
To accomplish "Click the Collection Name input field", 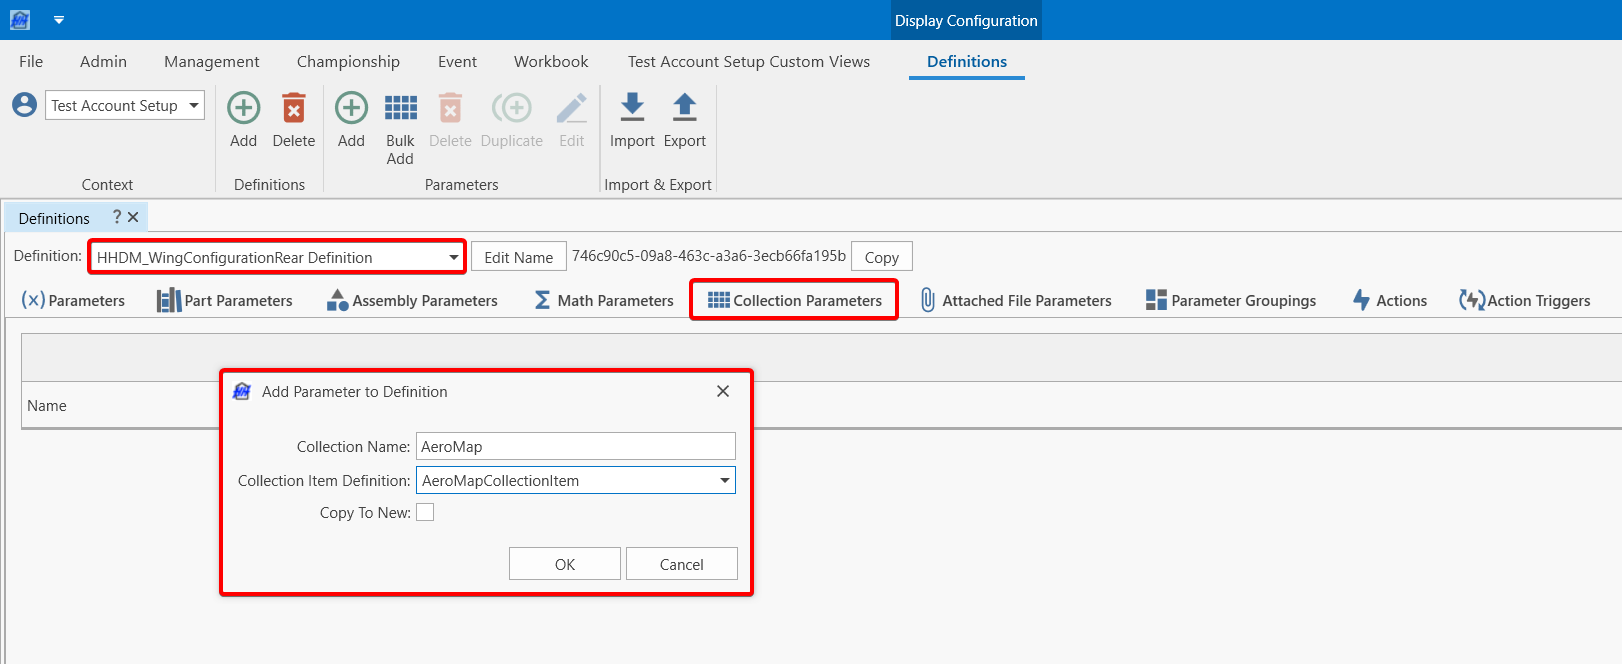I will [x=575, y=447].
